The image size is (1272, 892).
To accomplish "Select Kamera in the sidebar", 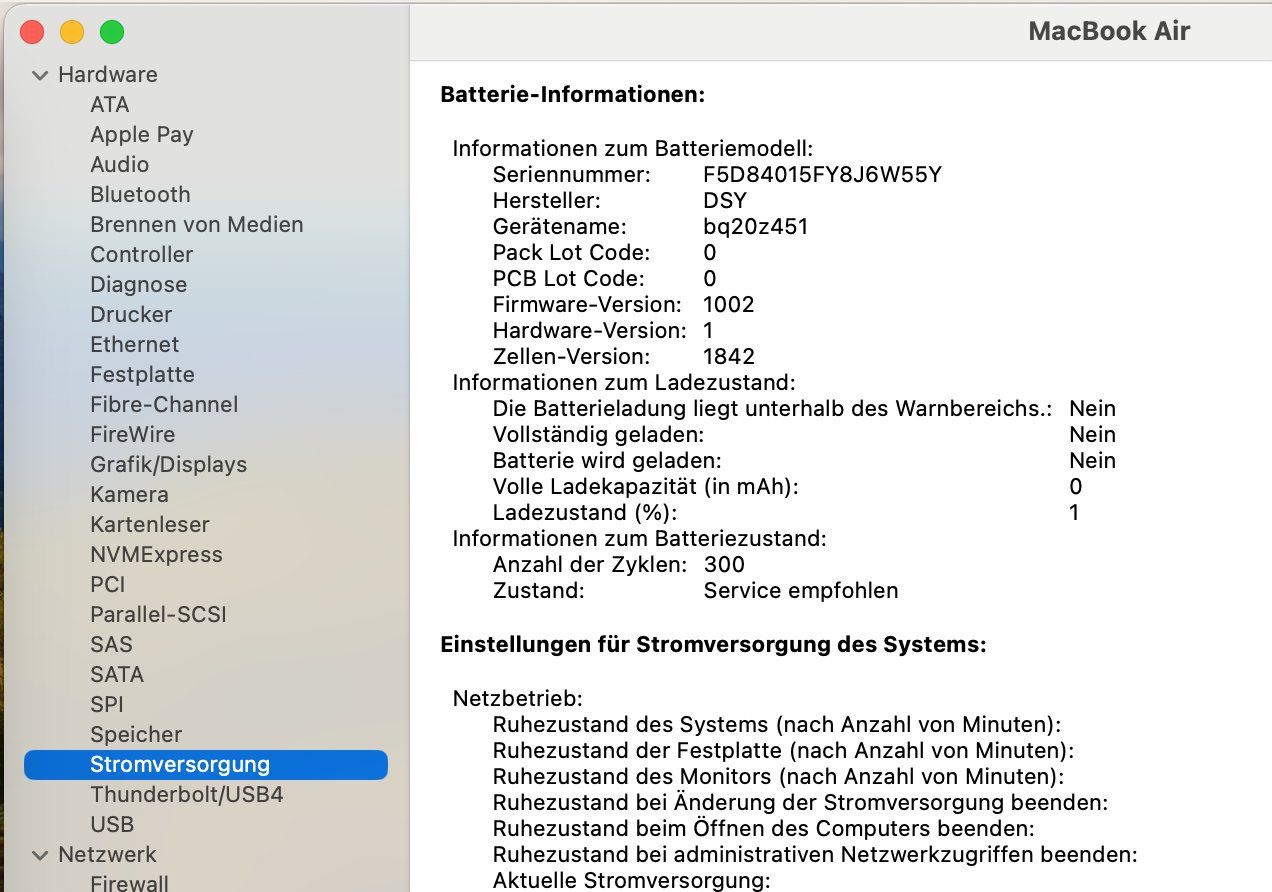I will coord(130,495).
